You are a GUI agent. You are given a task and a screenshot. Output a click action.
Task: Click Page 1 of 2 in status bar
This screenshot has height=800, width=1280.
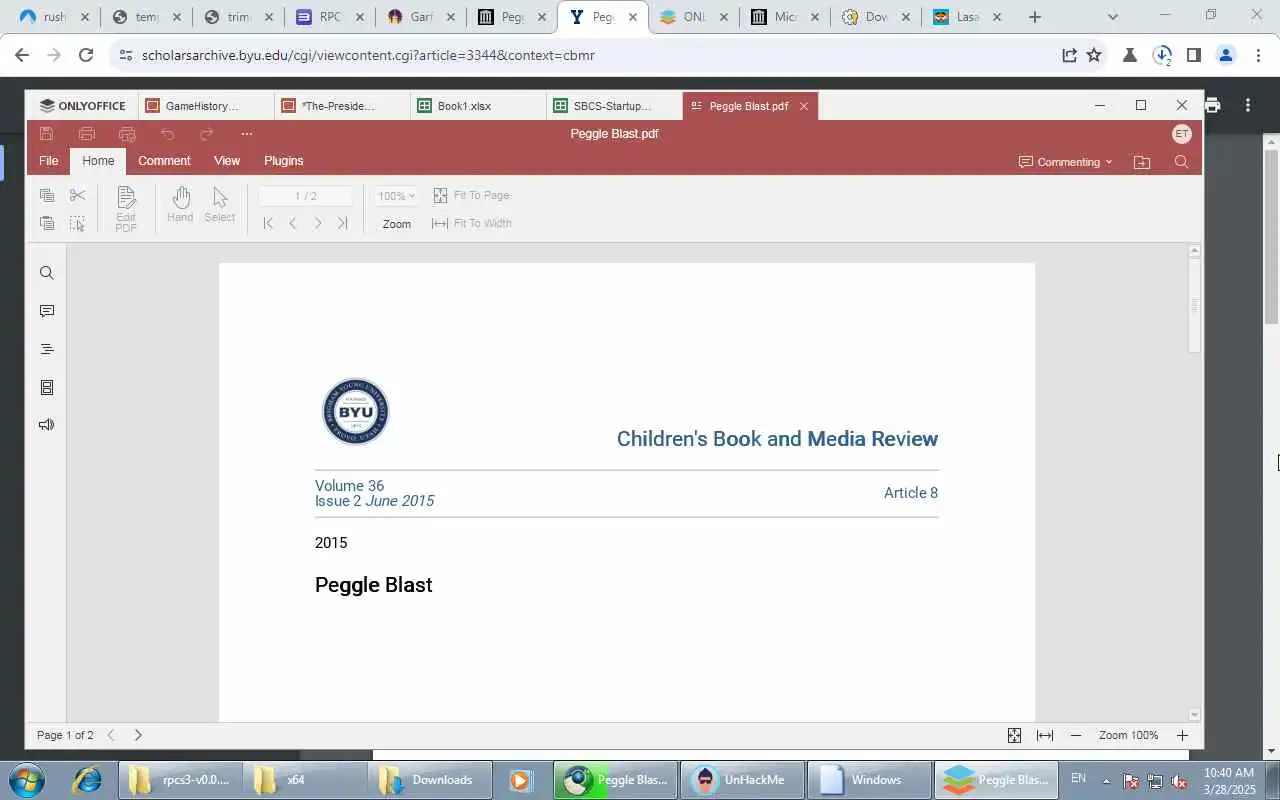(x=65, y=735)
